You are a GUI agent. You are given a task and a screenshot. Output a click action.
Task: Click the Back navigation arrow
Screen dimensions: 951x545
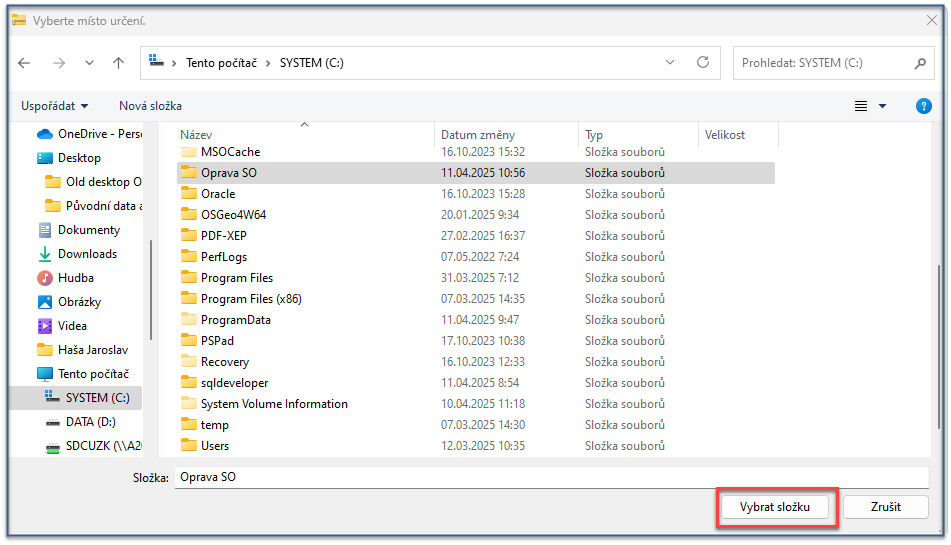pos(24,63)
